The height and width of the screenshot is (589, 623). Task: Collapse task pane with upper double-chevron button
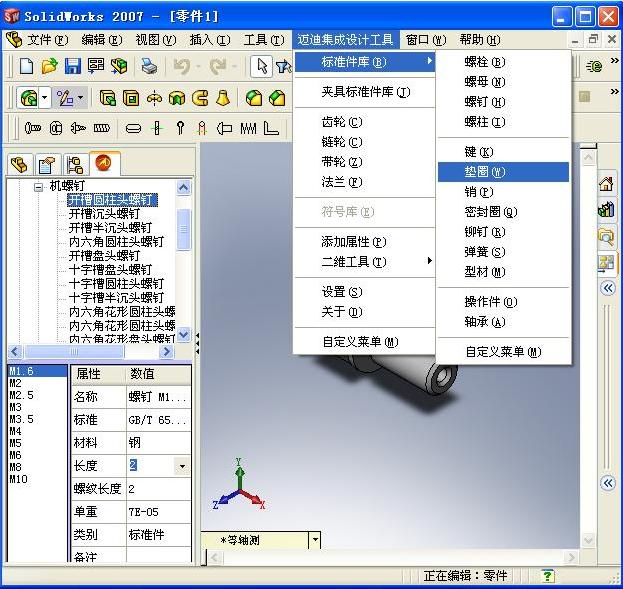pyautogui.click(x=608, y=288)
